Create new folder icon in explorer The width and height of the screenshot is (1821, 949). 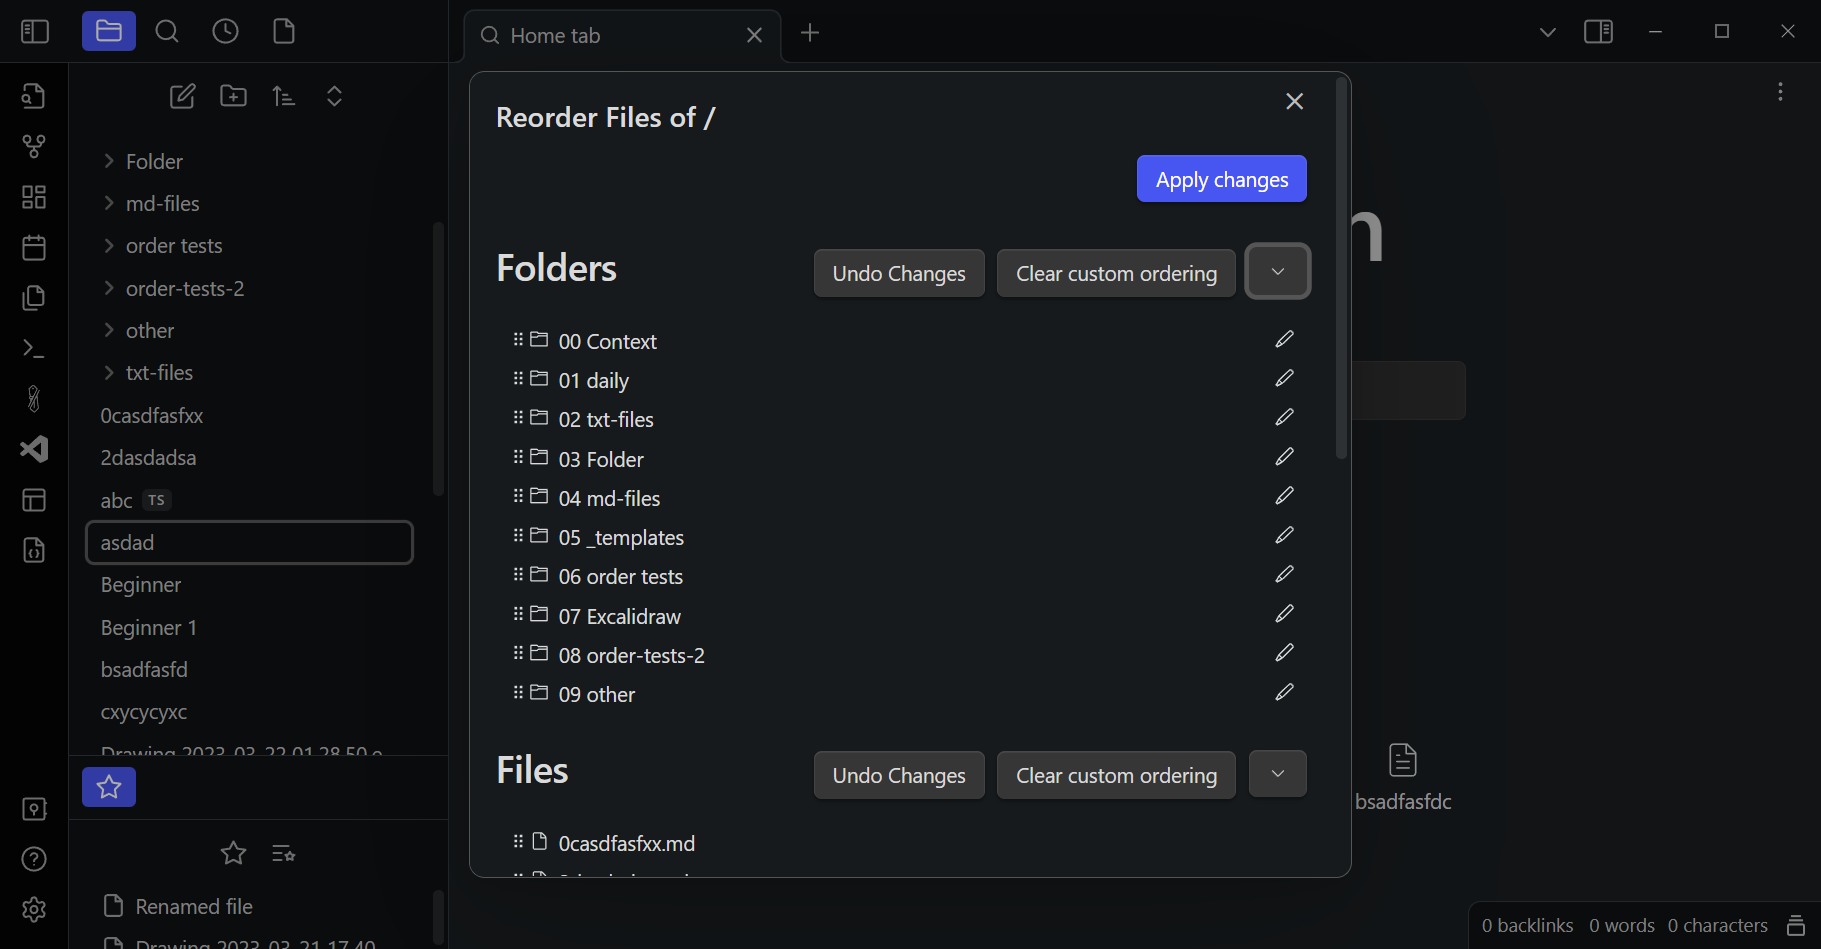coord(234,96)
